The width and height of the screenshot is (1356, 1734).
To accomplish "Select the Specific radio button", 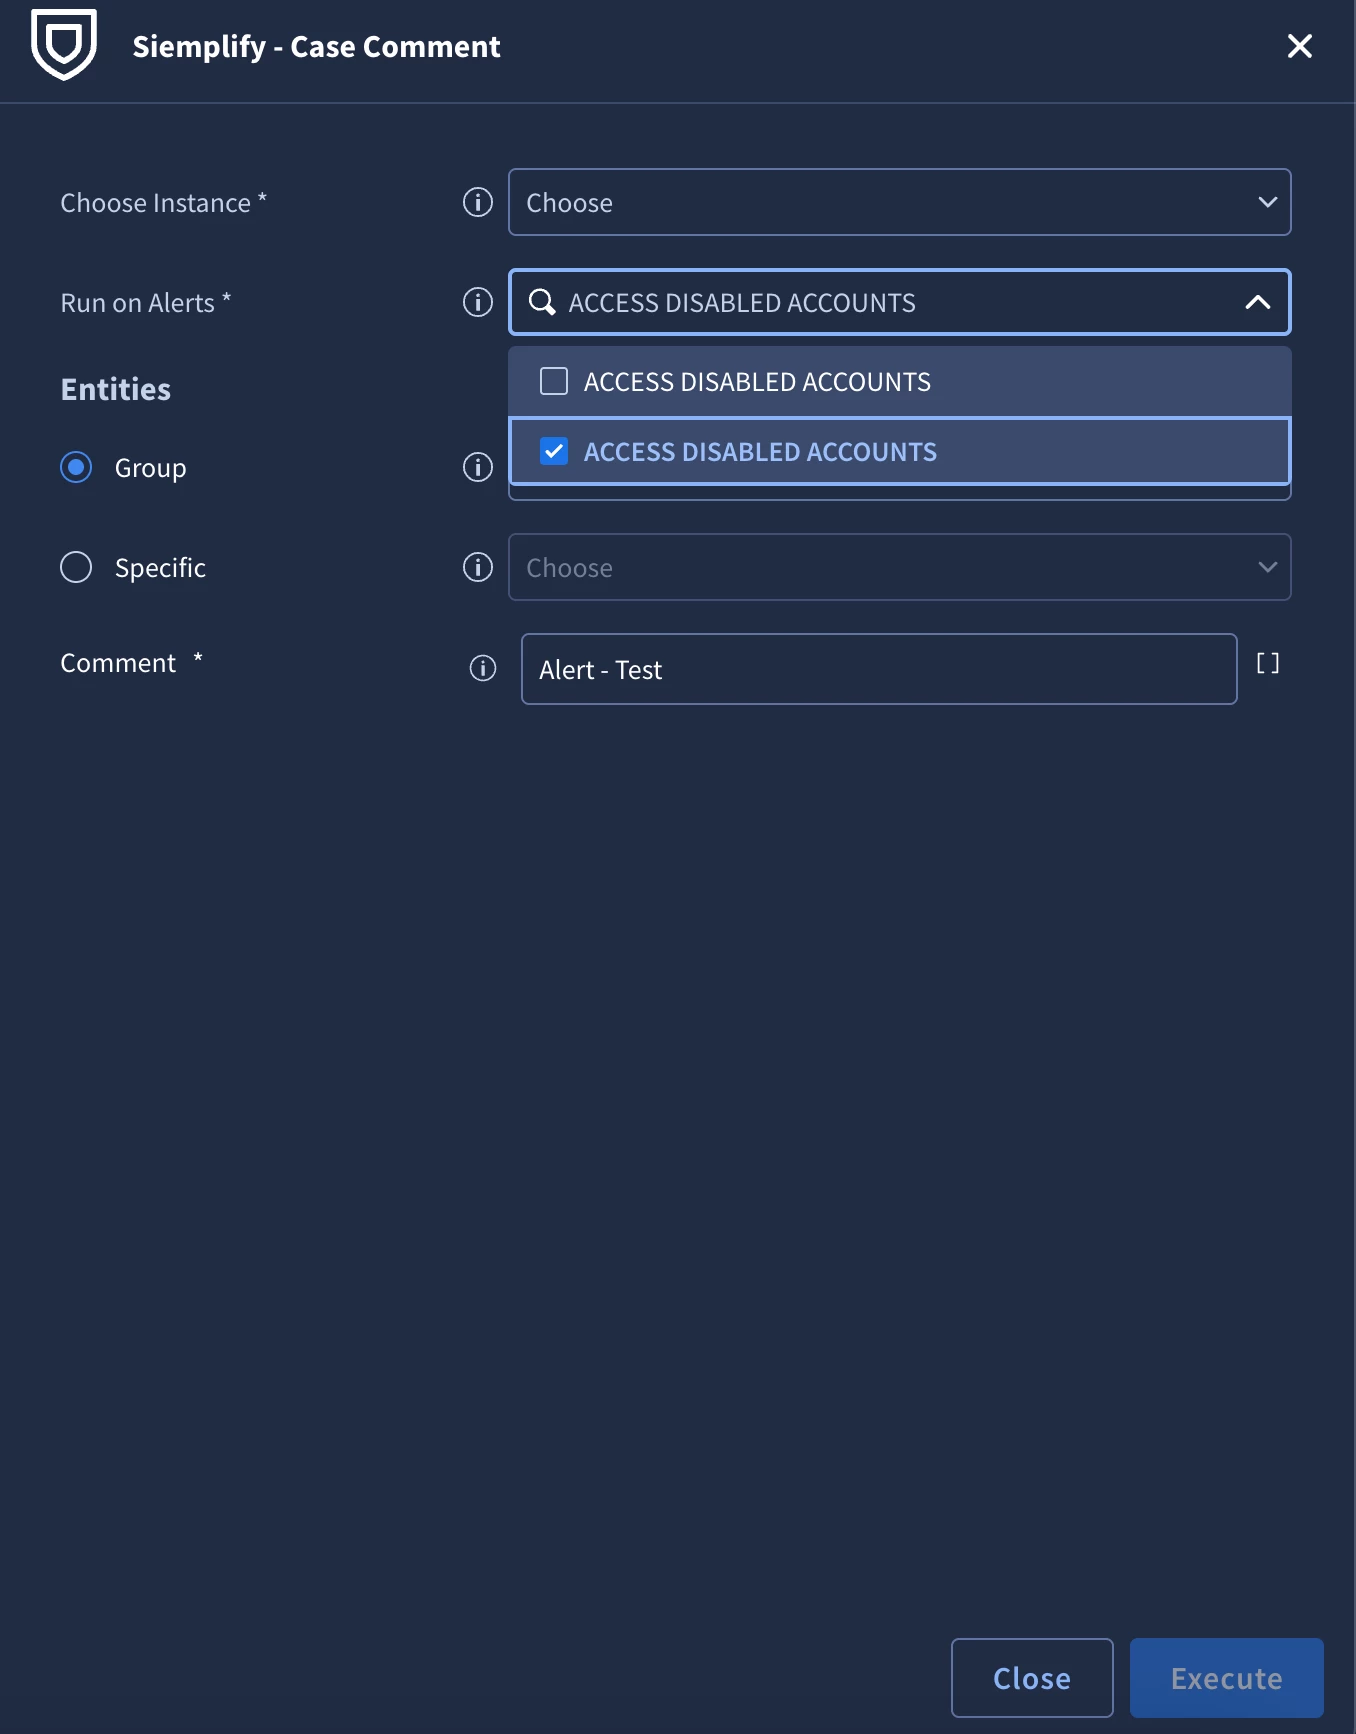I will coord(76,567).
